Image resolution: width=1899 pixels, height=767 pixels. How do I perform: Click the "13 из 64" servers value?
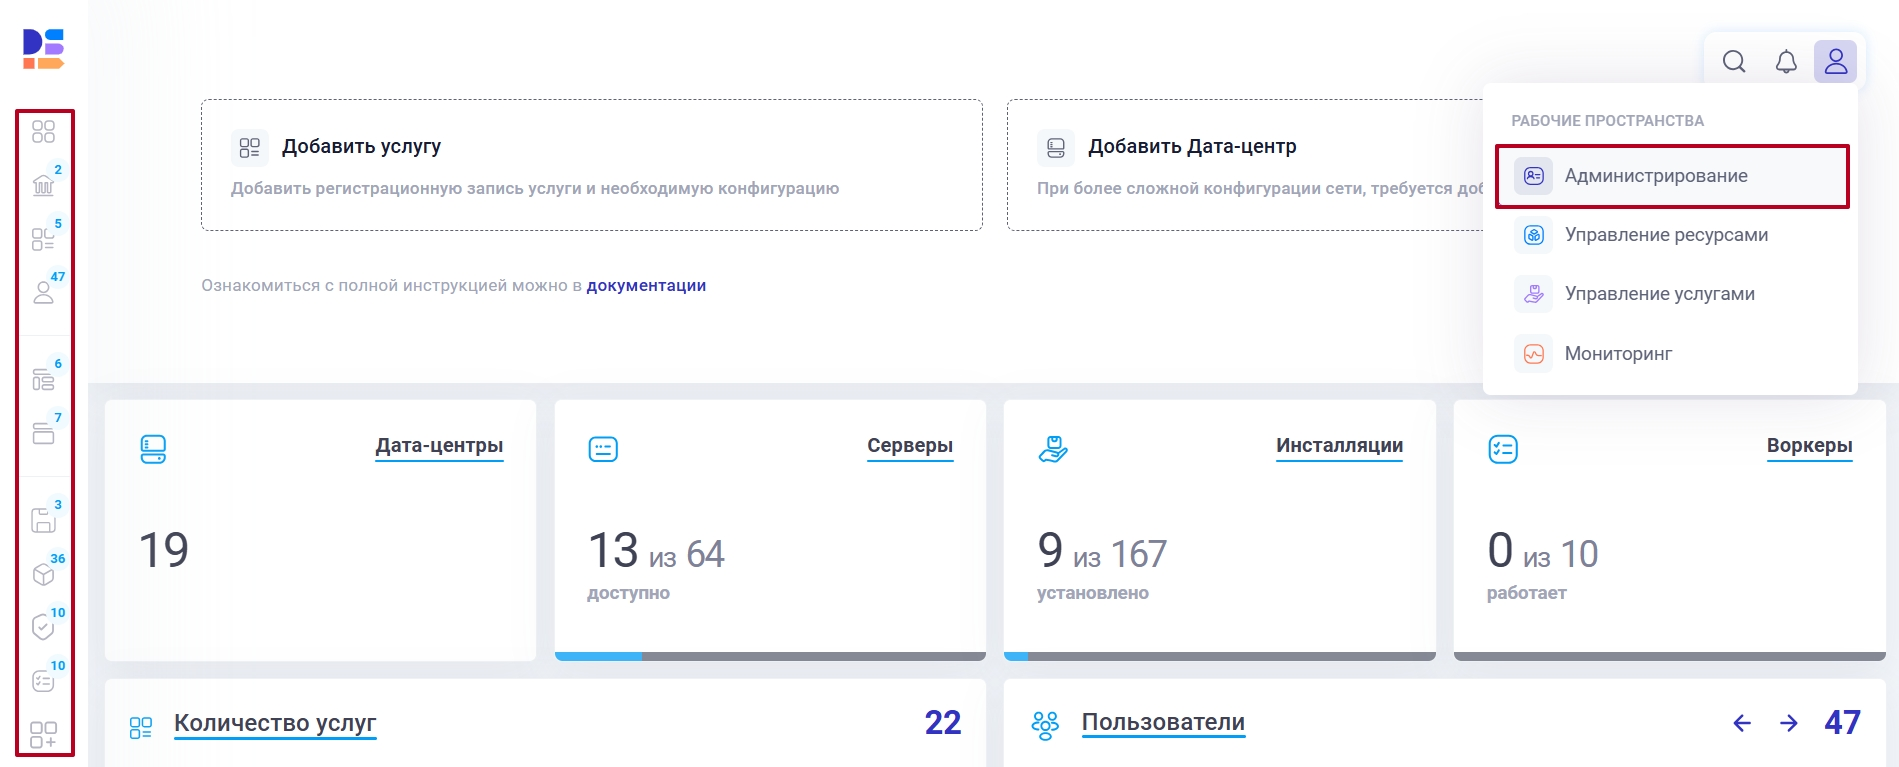pos(656,551)
